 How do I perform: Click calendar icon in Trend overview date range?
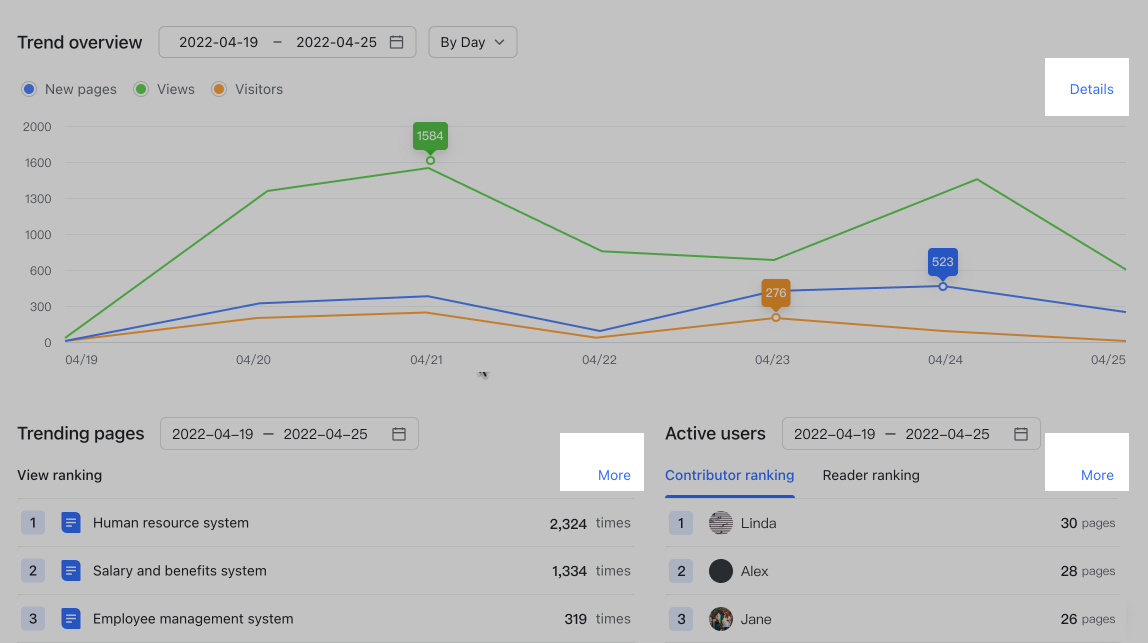[396, 42]
